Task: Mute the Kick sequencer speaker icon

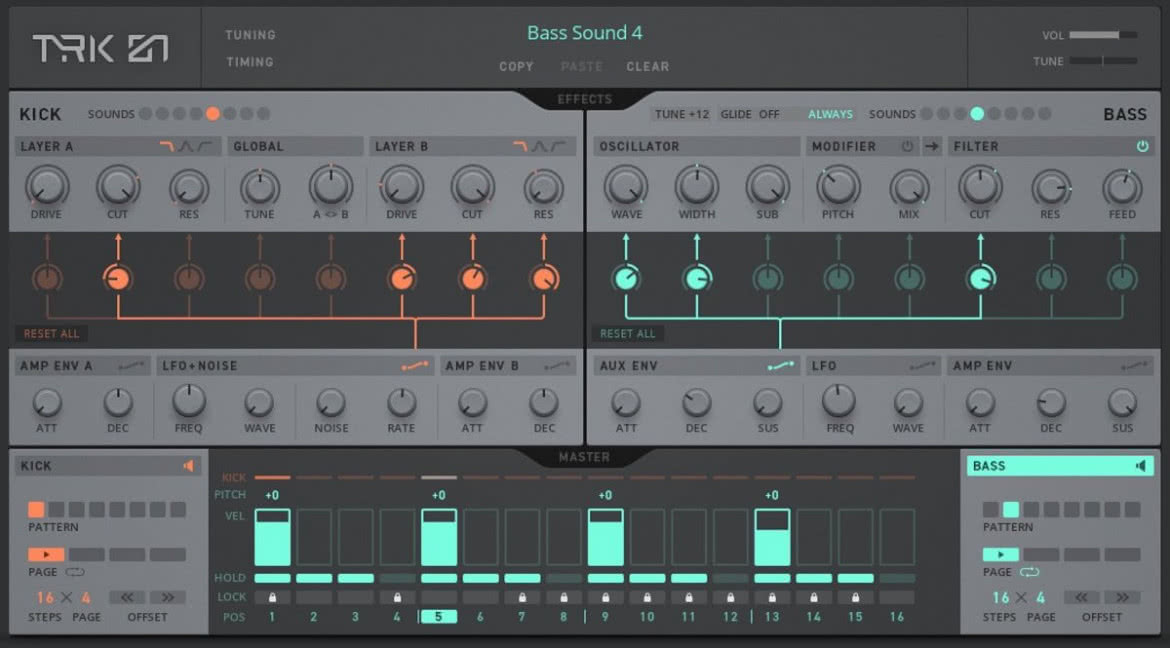Action: 189,466
